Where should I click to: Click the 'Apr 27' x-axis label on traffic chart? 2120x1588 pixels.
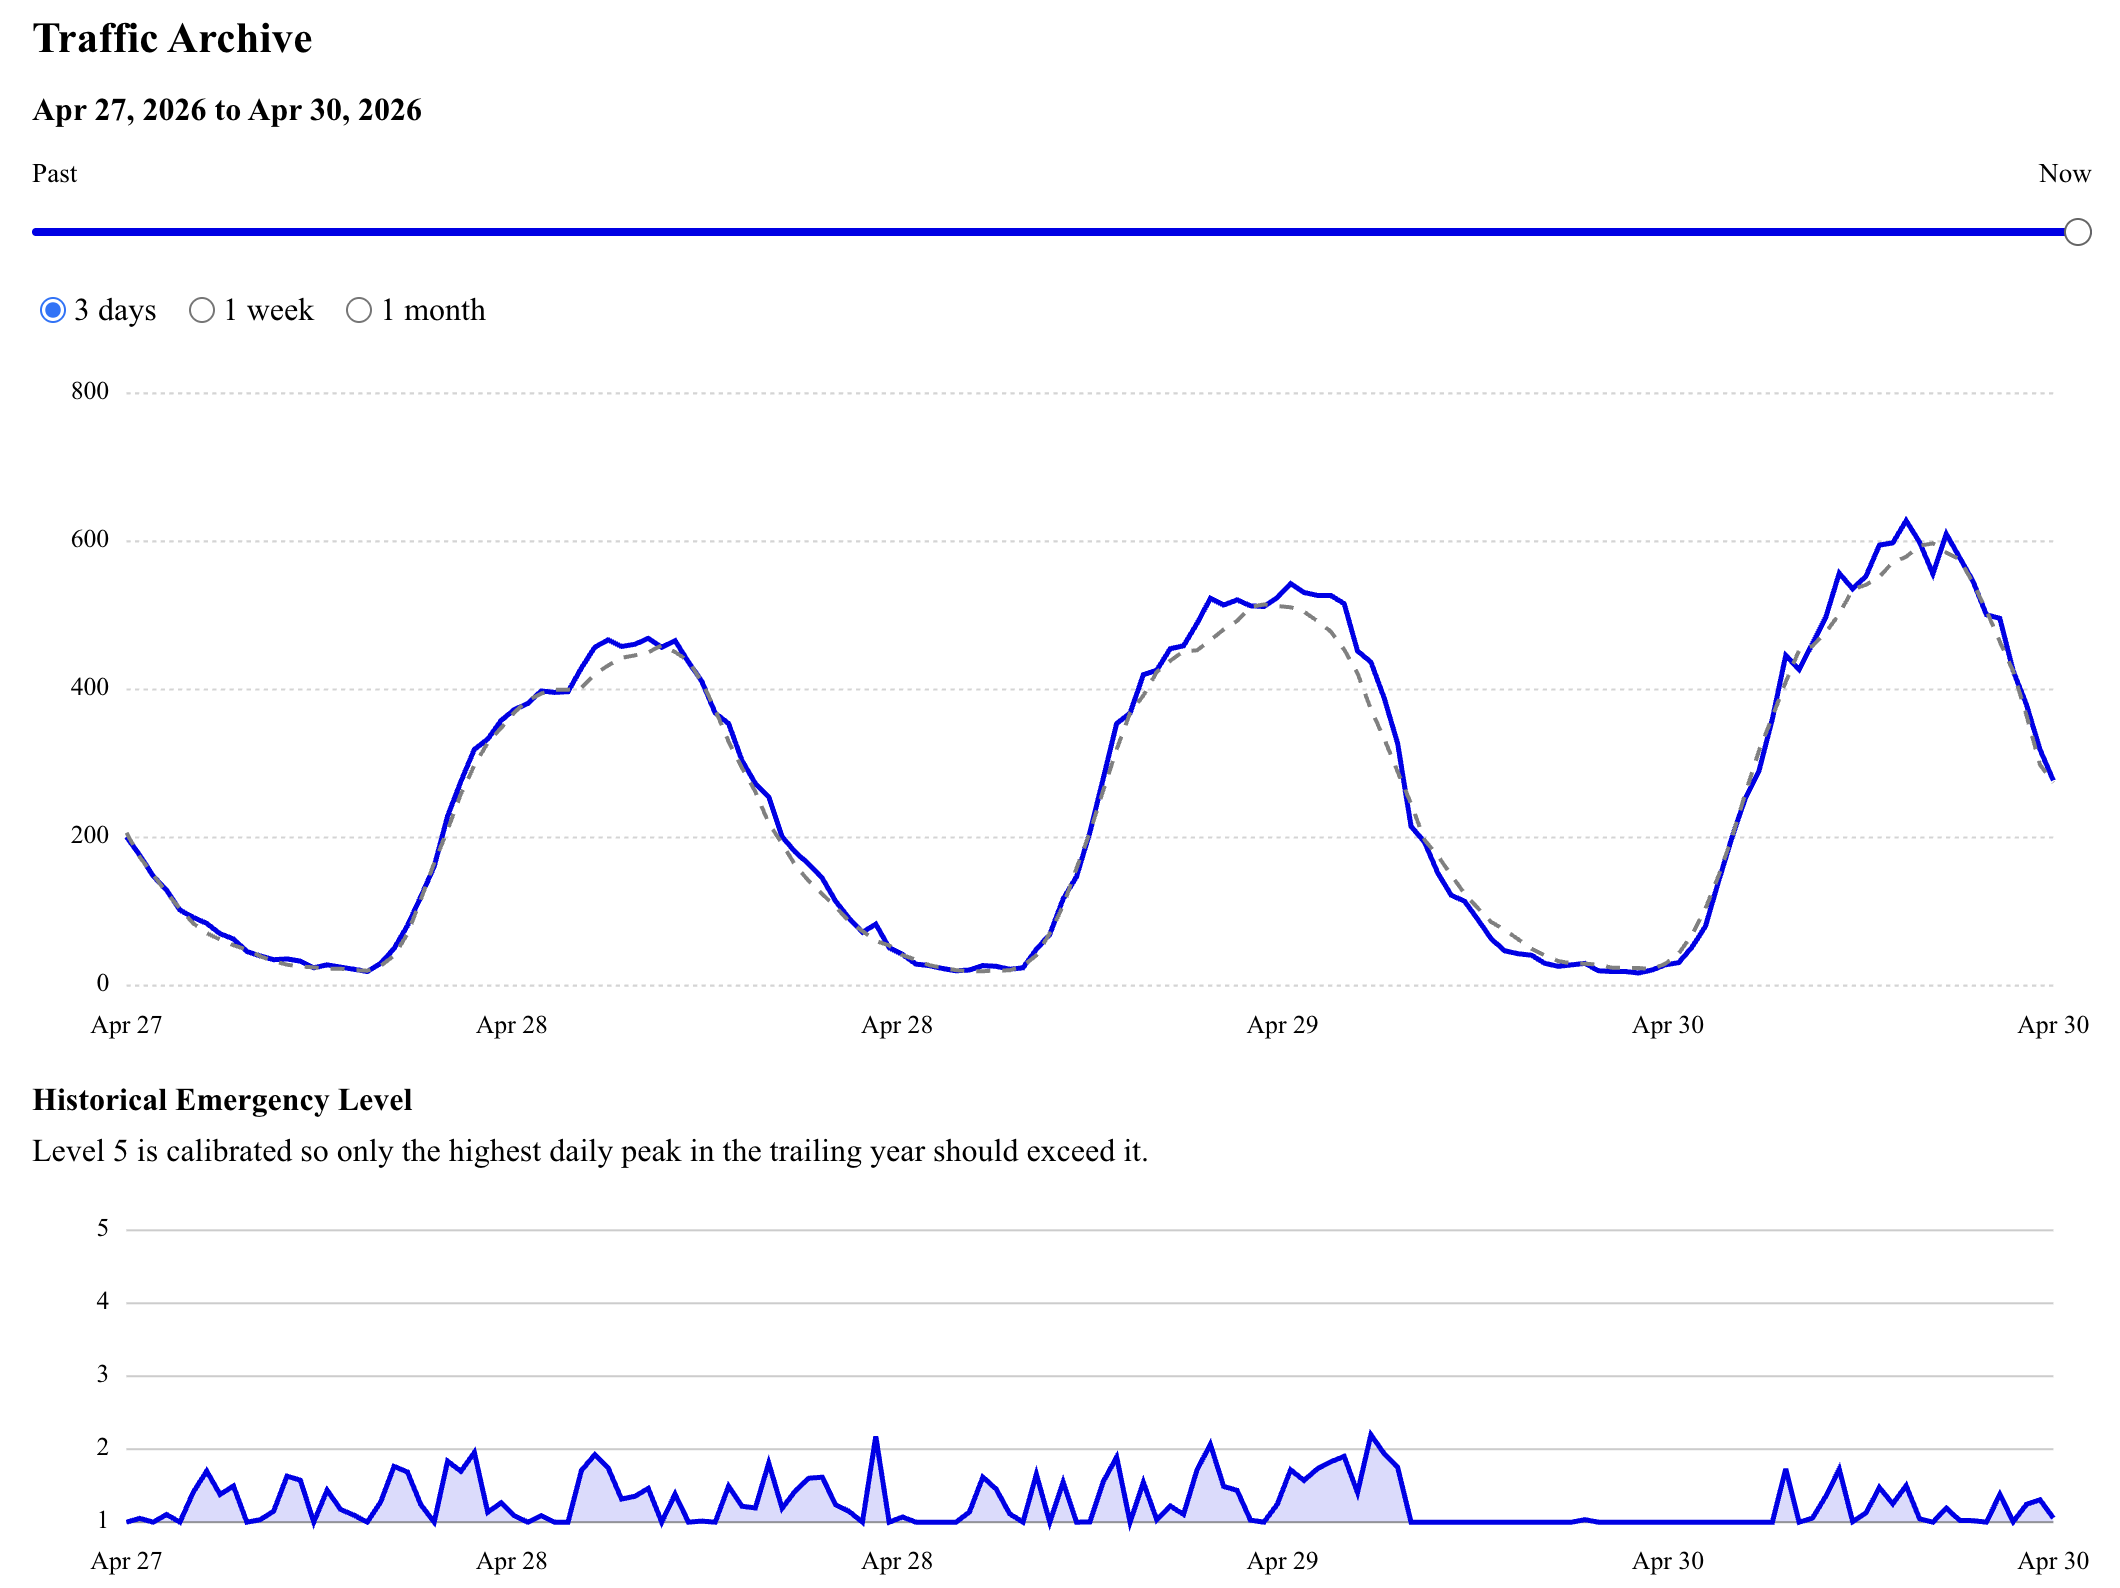(x=126, y=1025)
